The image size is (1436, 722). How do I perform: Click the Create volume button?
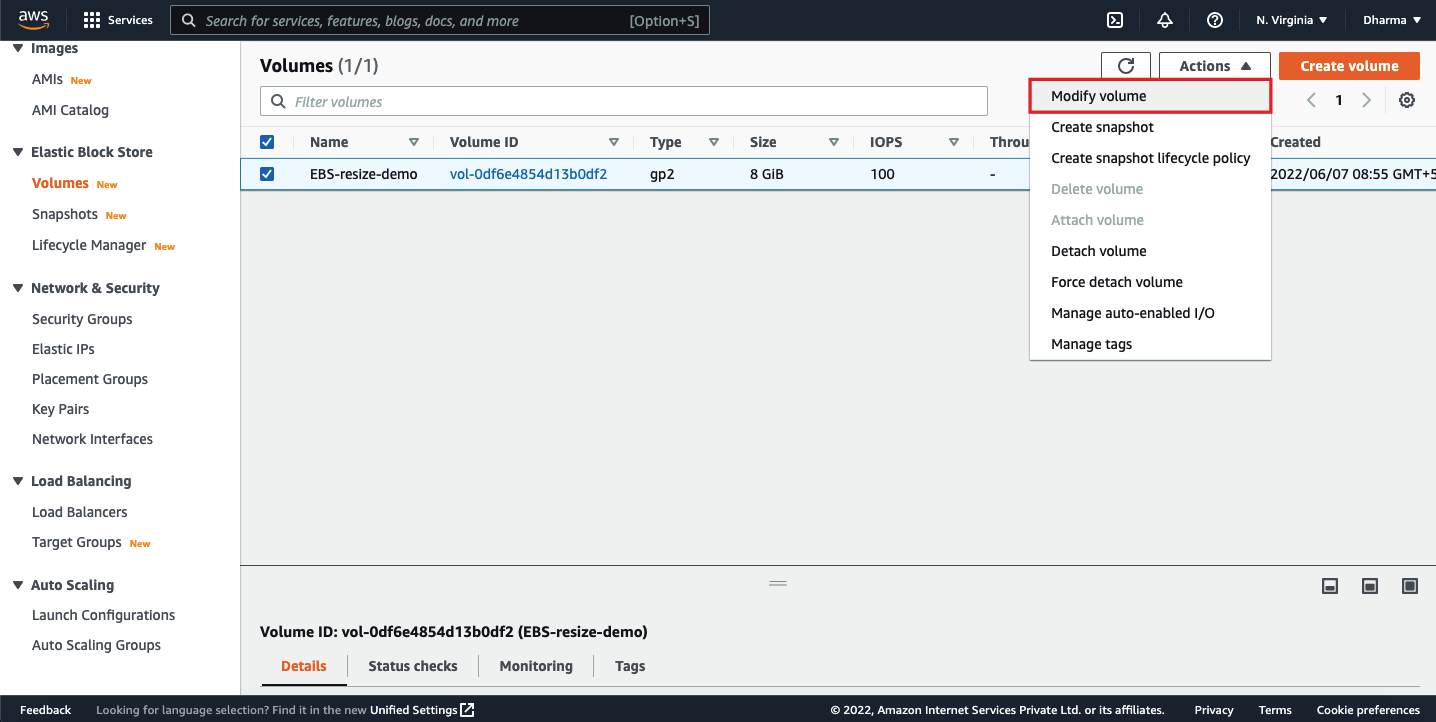tap(1348, 66)
